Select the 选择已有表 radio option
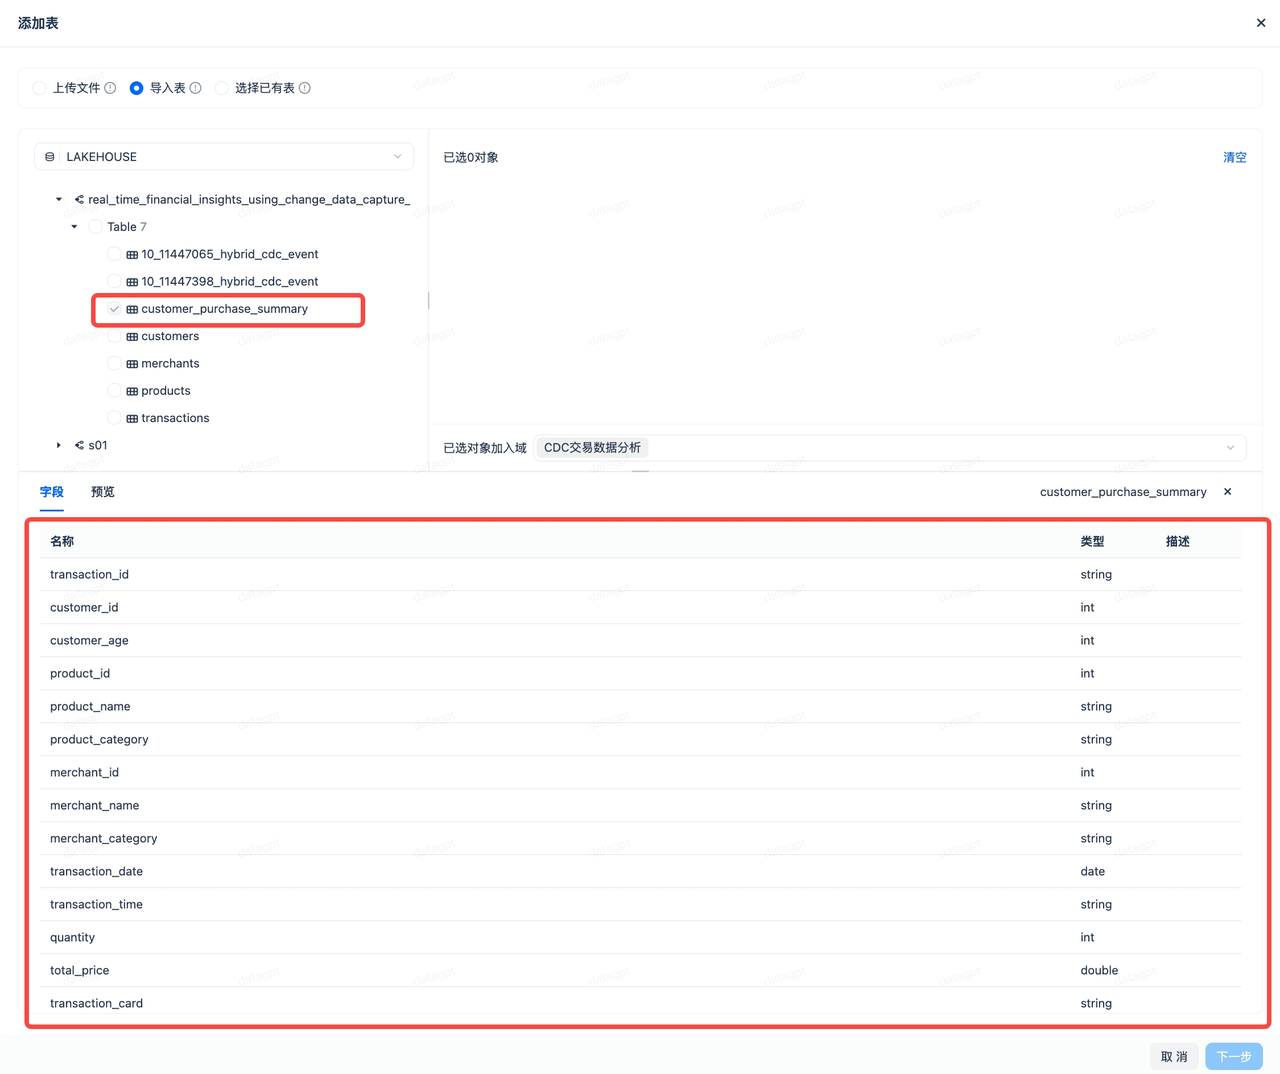 tap(222, 88)
